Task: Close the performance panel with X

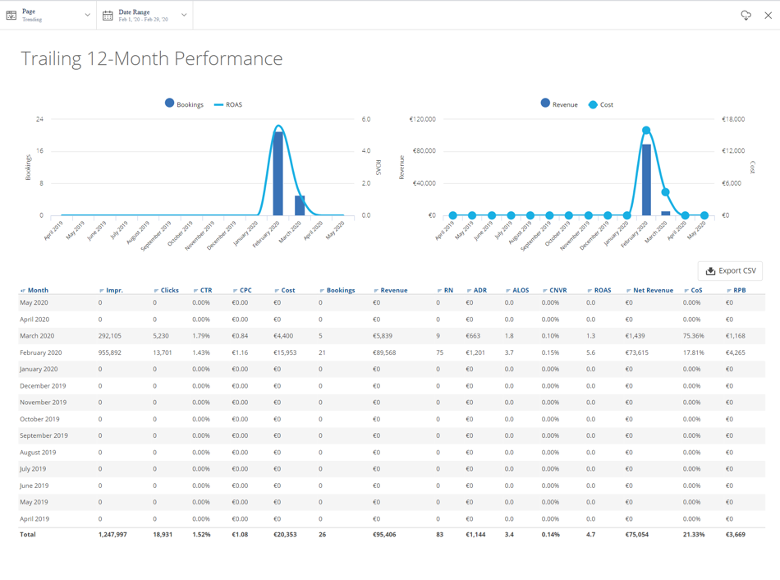Action: [x=768, y=15]
